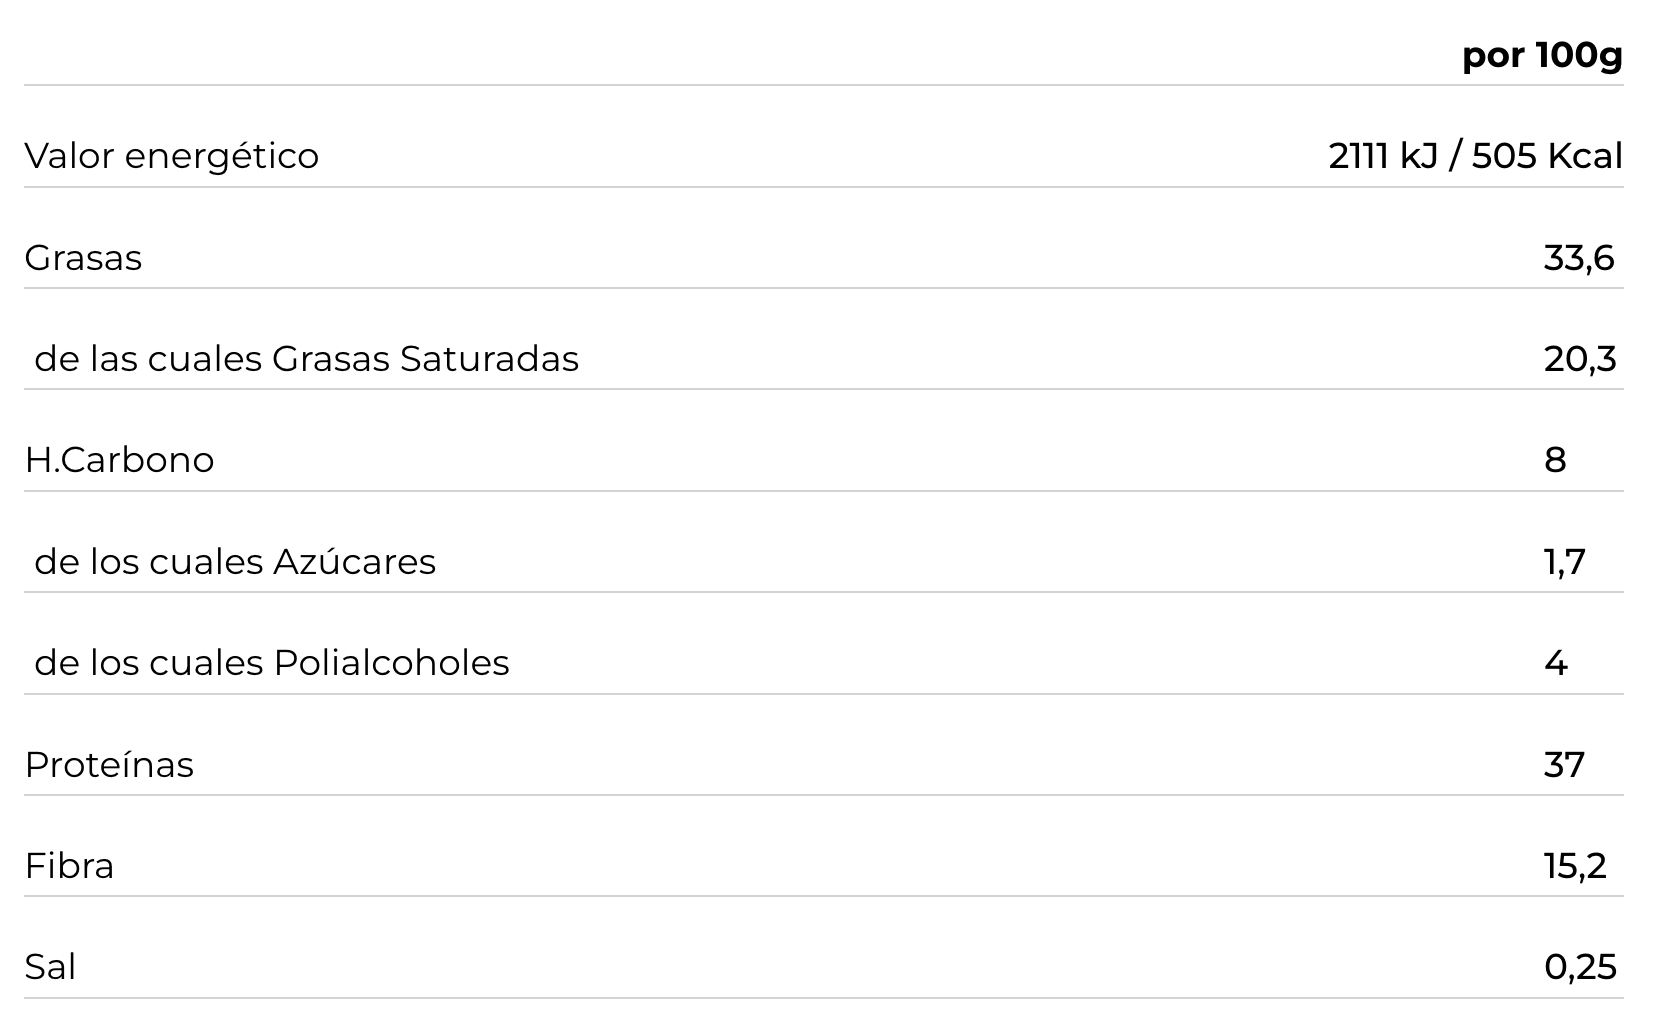This screenshot has height=1032, width=1664.
Task: Select the "Grasas" row label
Action: (83, 258)
